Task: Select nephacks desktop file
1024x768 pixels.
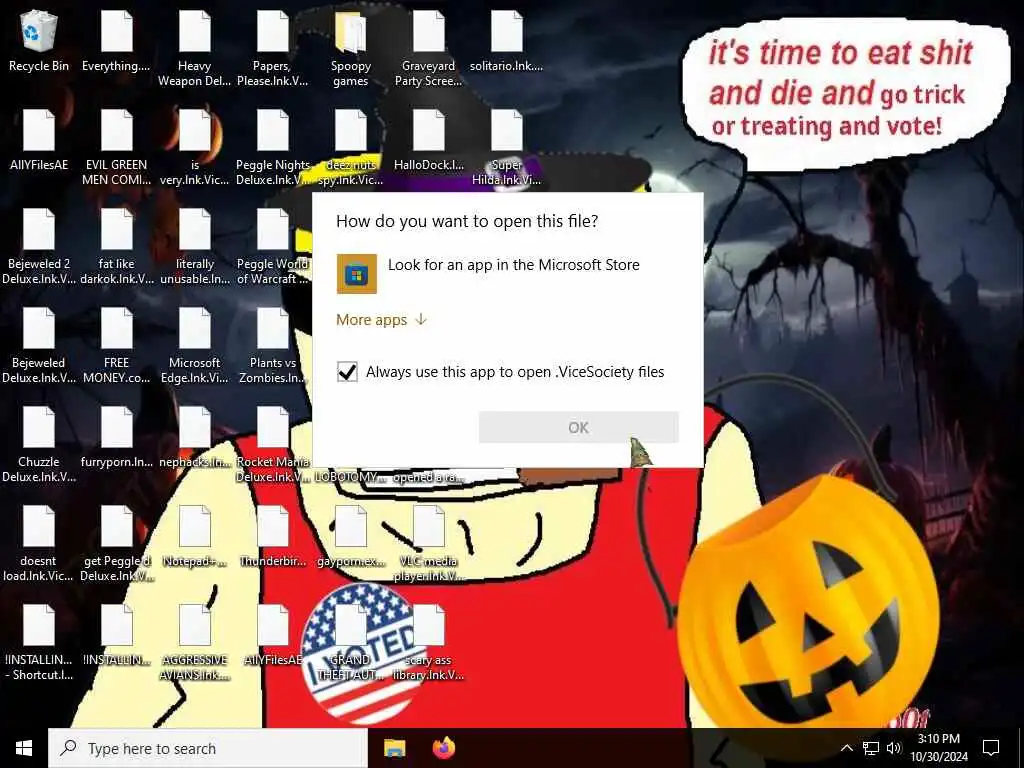Action: pos(195,438)
